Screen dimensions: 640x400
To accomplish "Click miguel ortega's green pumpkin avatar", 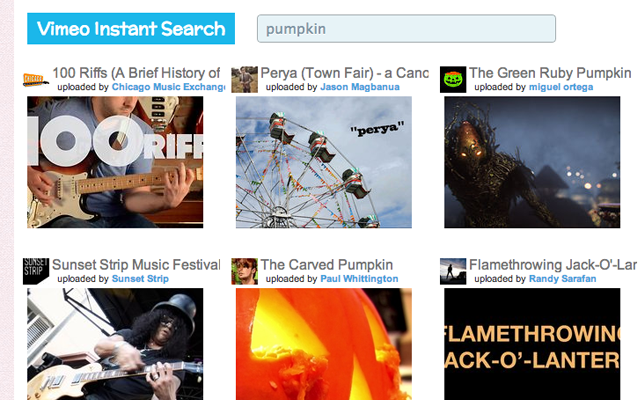I will point(453,79).
